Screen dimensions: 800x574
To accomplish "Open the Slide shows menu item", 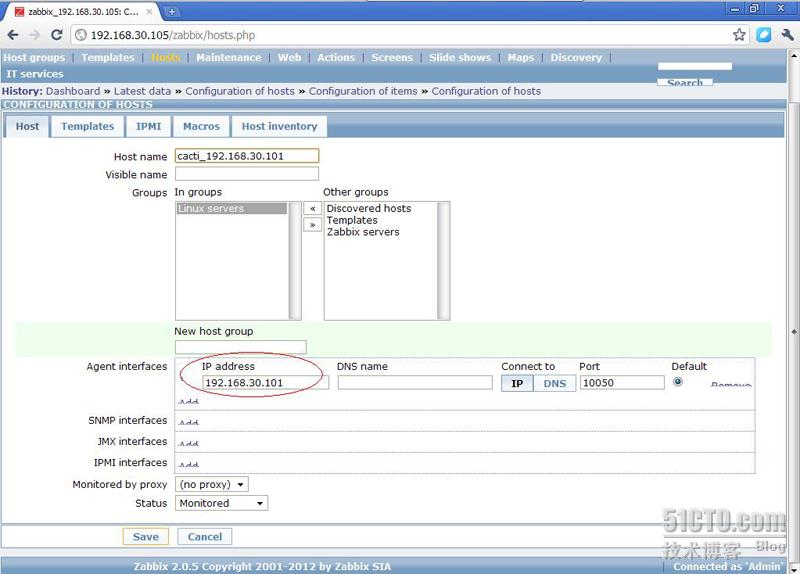I will click(x=460, y=58).
